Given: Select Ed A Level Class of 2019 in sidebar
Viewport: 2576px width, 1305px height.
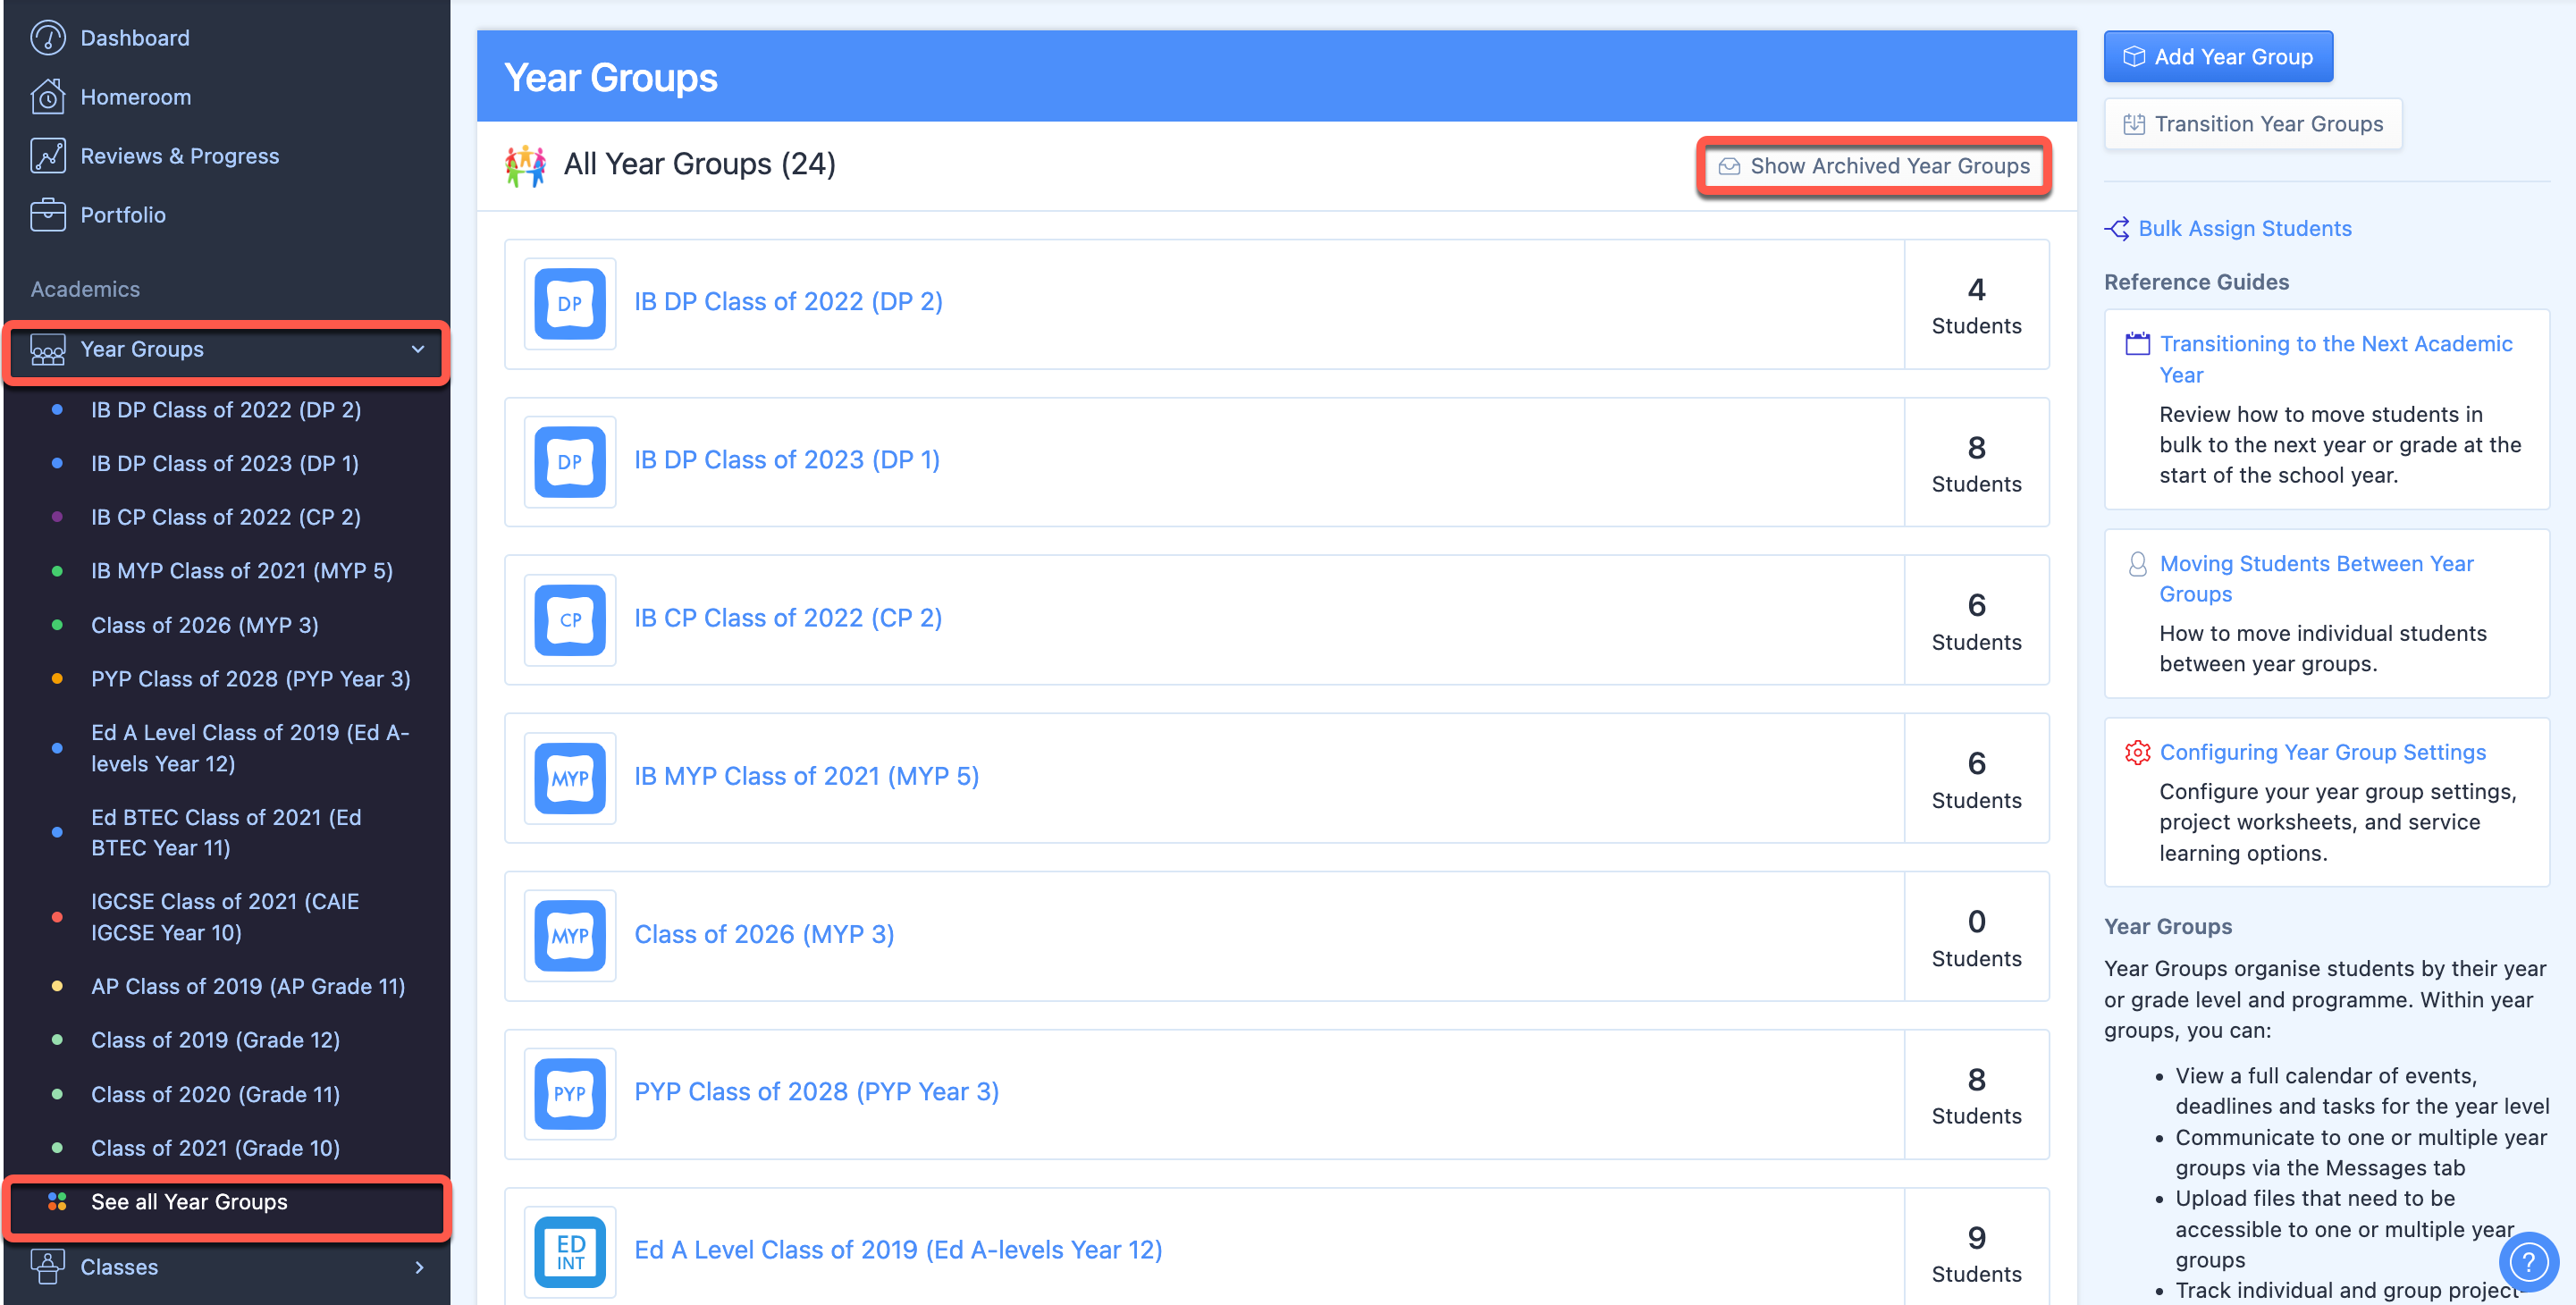Looking at the screenshot, I should 250,749.
